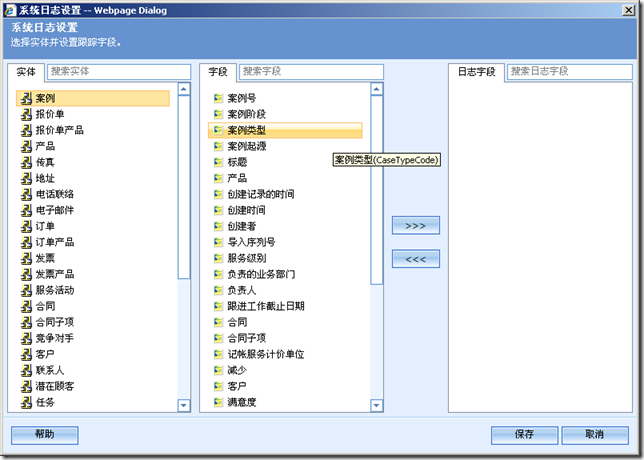This screenshot has width=644, height=460.
Task: Close the 系统日志设置 dialog
Action: [628, 10]
